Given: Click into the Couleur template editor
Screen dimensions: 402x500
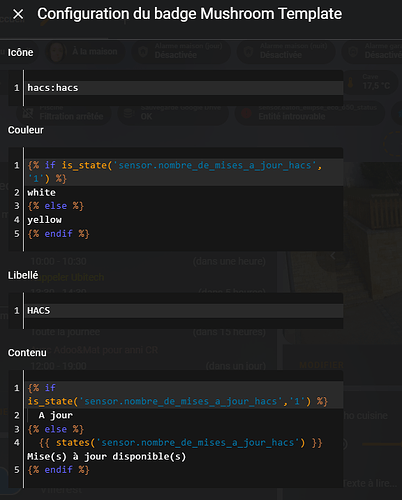Looking at the screenshot, I should click(x=176, y=199).
